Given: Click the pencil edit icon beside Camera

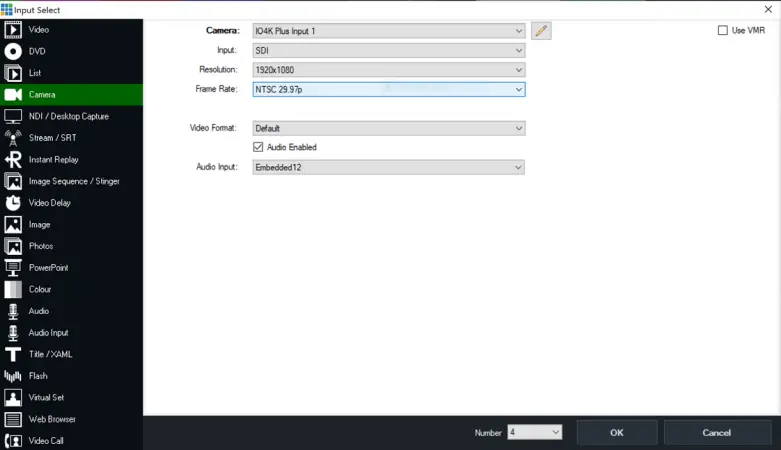Looking at the screenshot, I should (541, 31).
